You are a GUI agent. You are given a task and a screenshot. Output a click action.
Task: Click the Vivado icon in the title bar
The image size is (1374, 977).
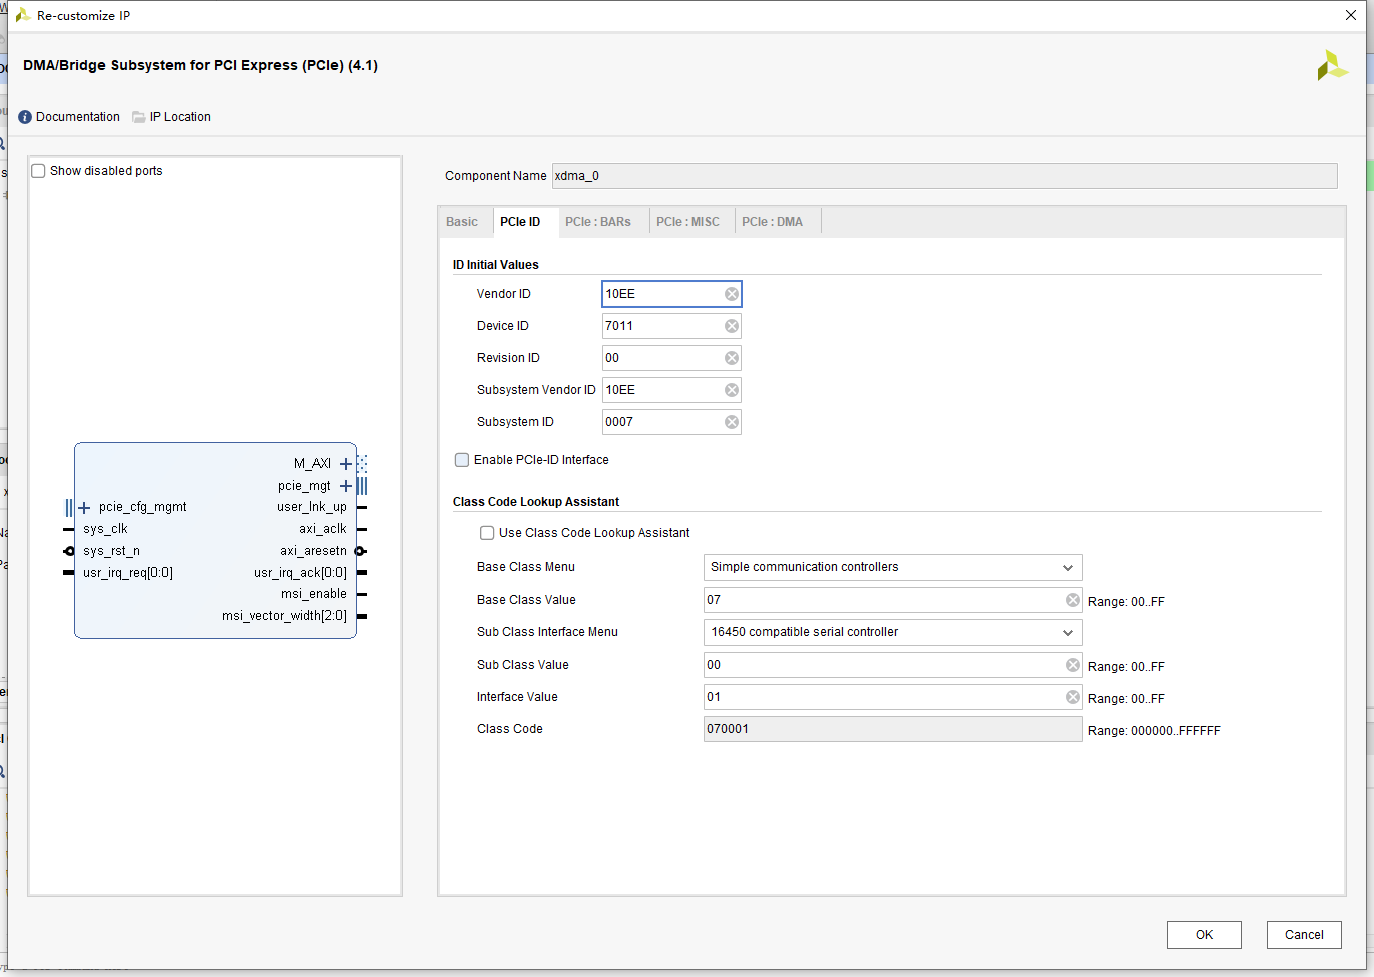click(x=22, y=15)
